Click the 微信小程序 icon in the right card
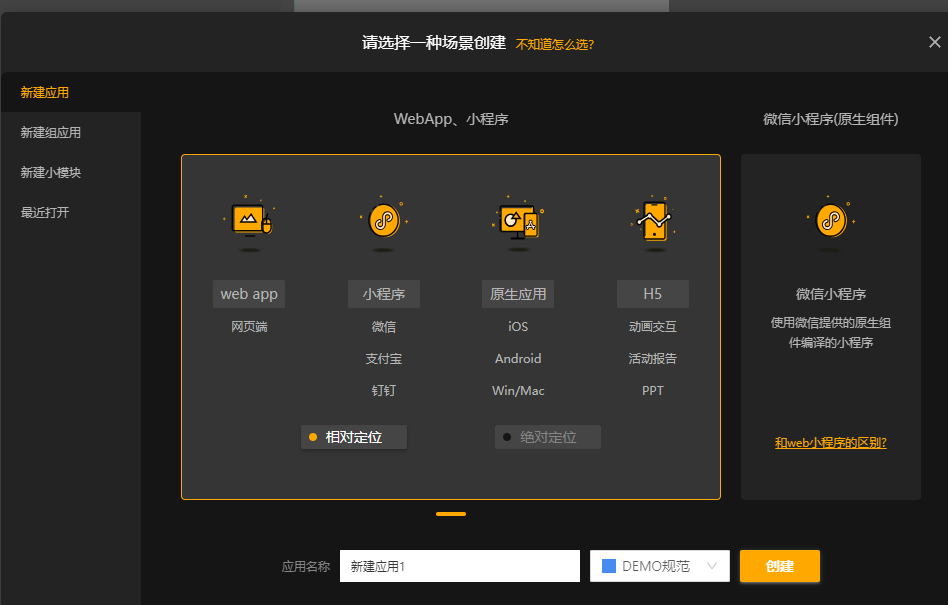Screen dimensions: 948x605 pyautogui.click(x=831, y=221)
